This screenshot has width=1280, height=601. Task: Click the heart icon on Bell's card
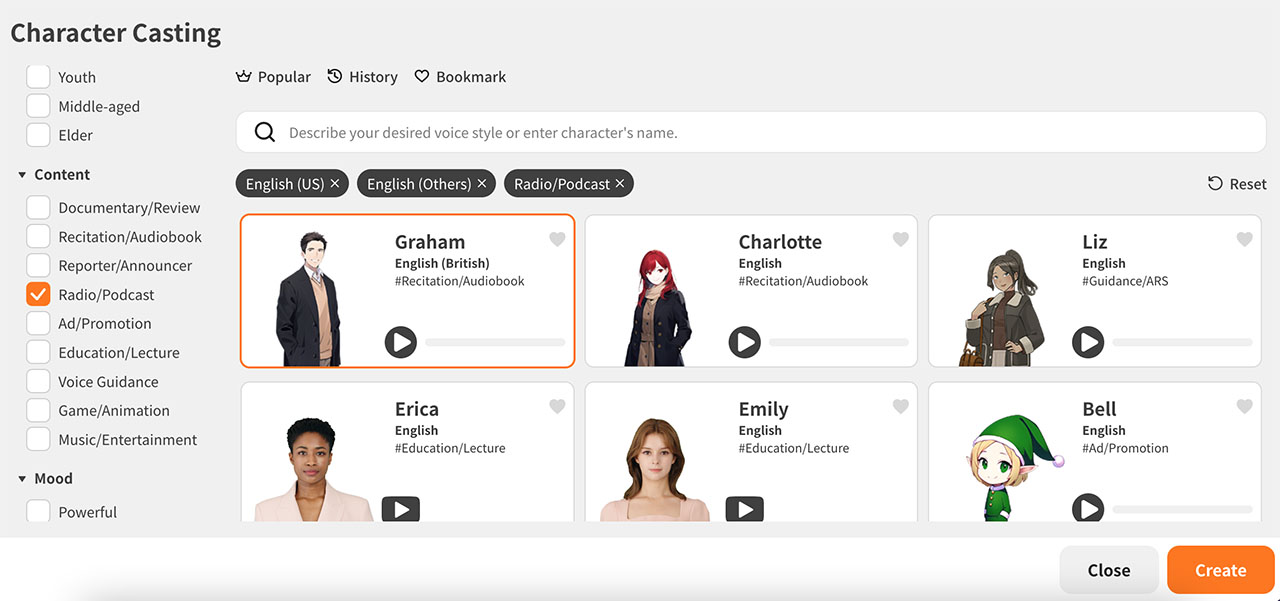[1244, 406]
